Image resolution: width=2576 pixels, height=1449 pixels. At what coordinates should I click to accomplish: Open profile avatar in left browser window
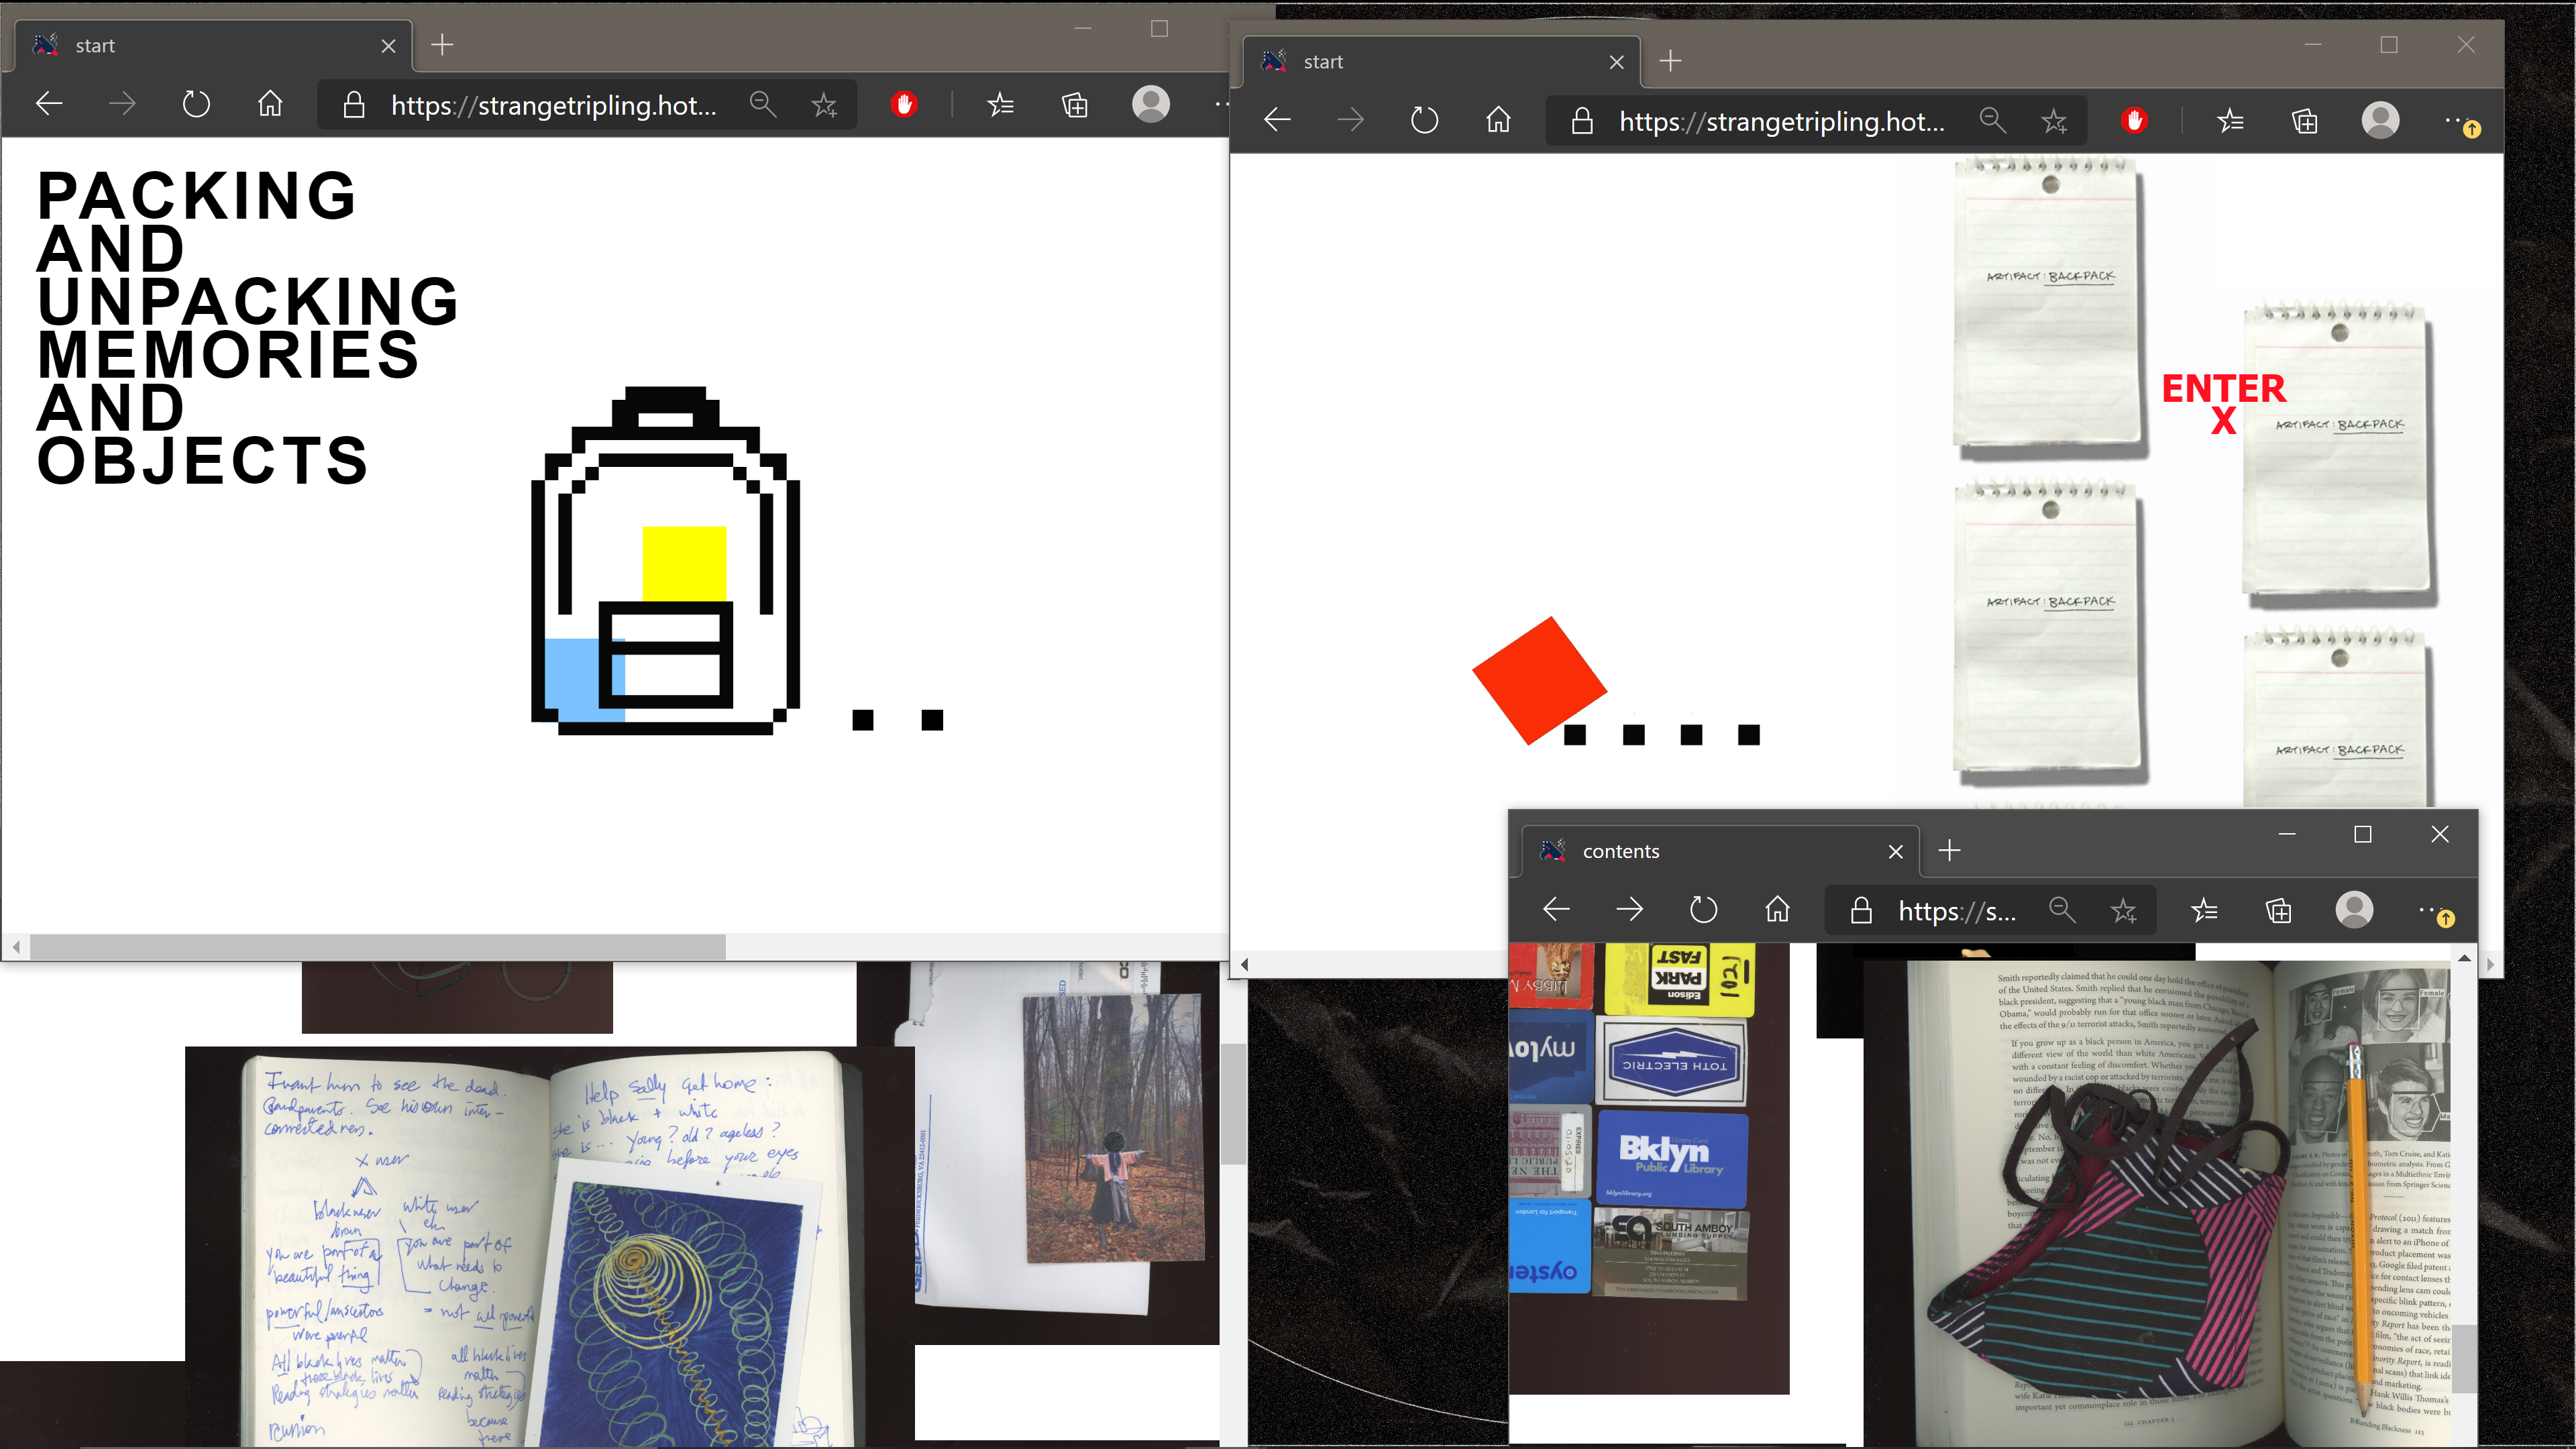pos(1151,104)
